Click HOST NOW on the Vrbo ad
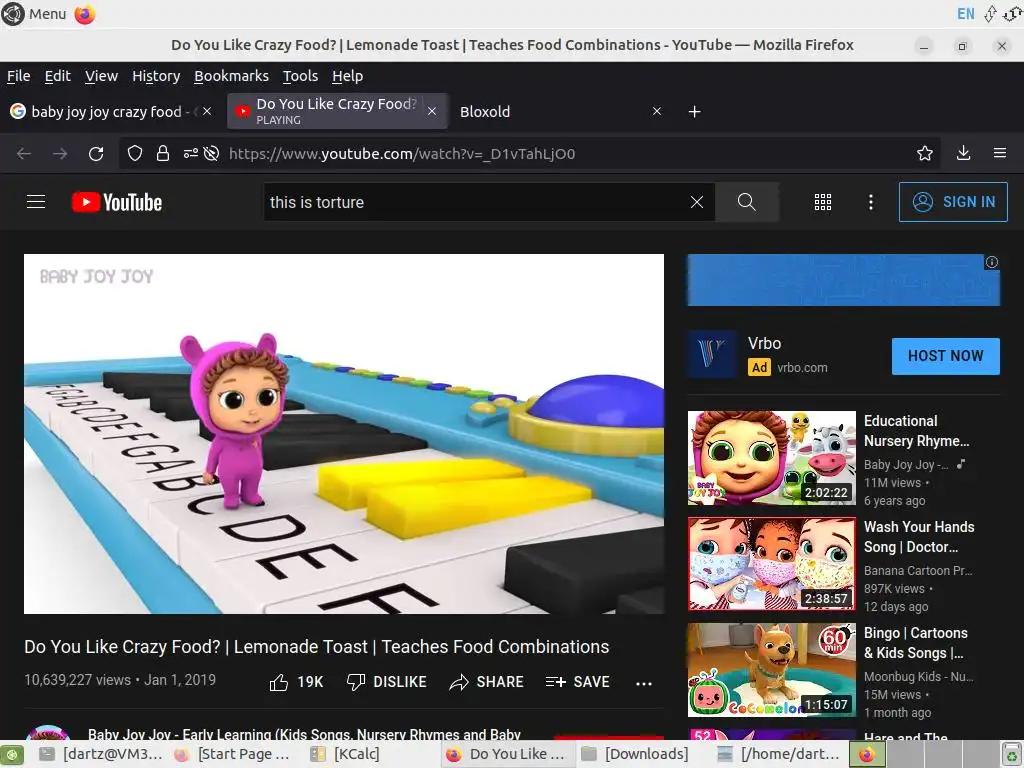 946,356
